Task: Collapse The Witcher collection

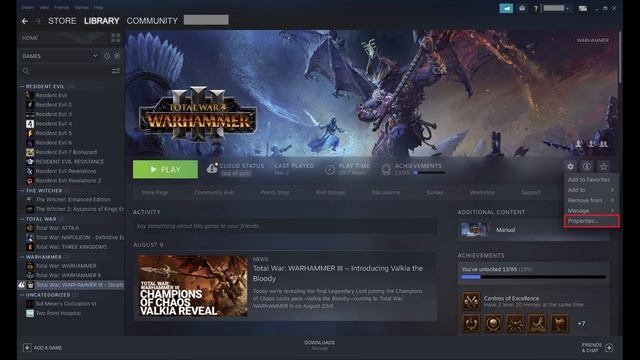Action: pyautogui.click(x=22, y=191)
